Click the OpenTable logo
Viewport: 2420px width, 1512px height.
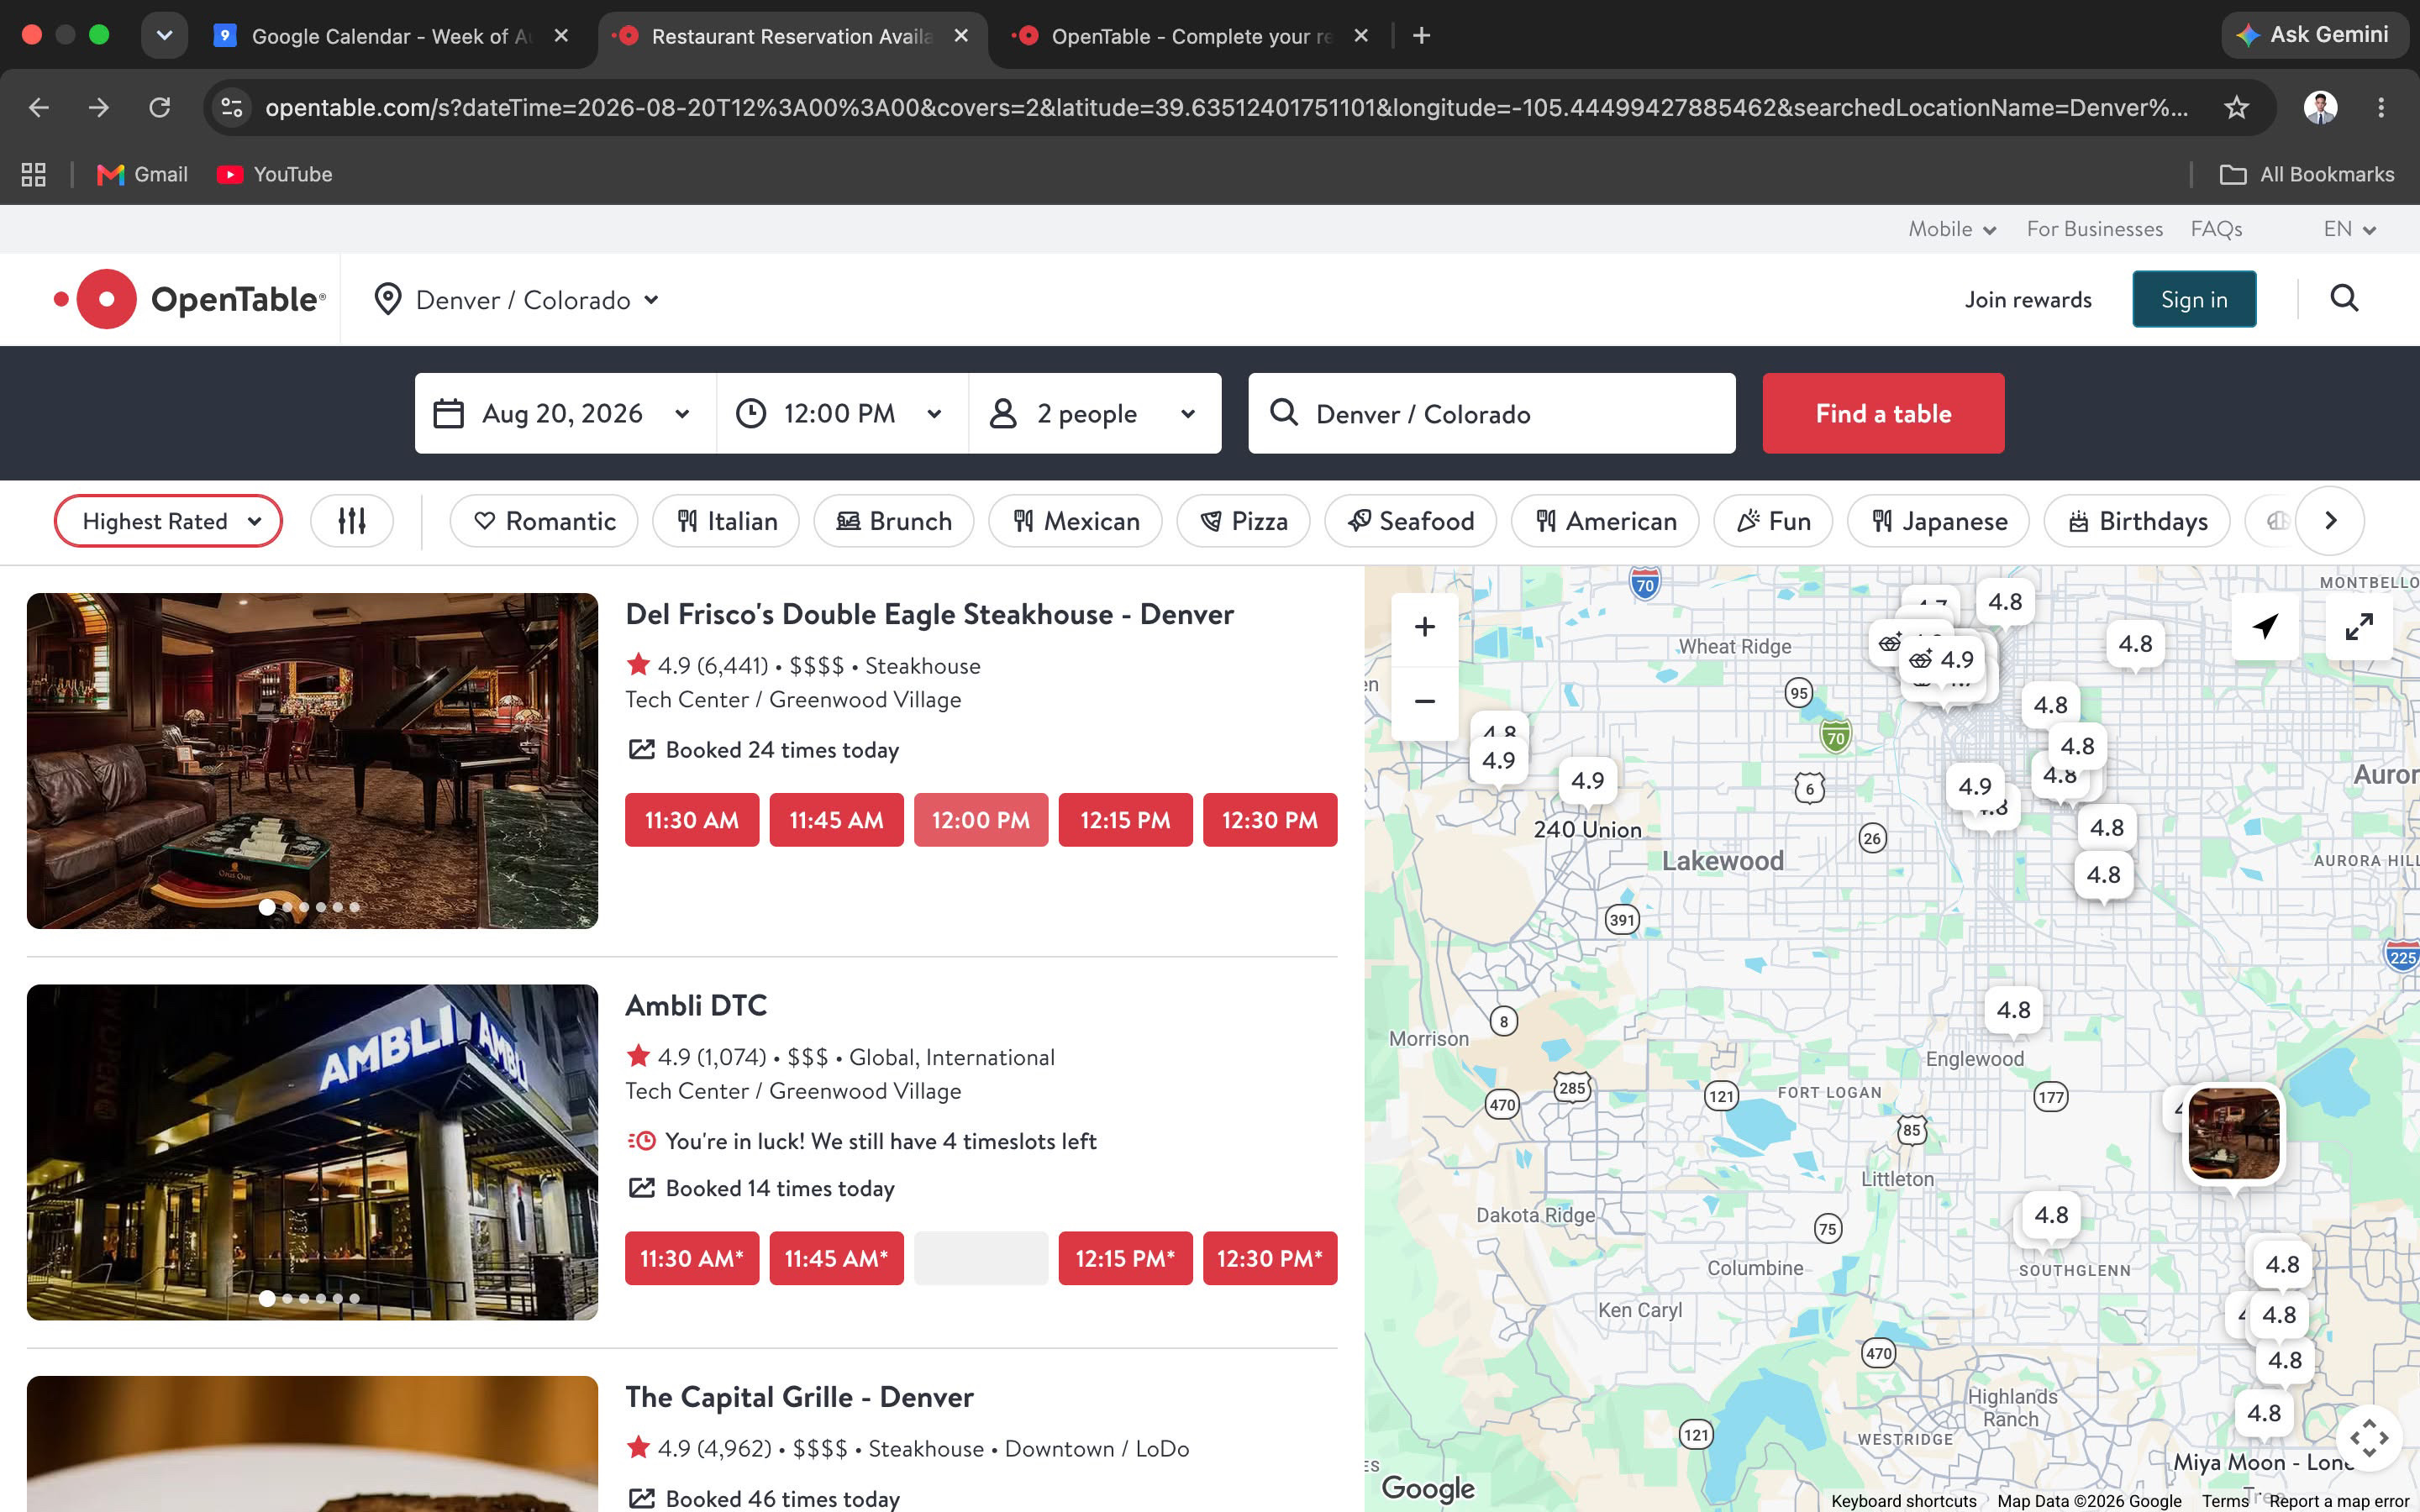point(190,299)
